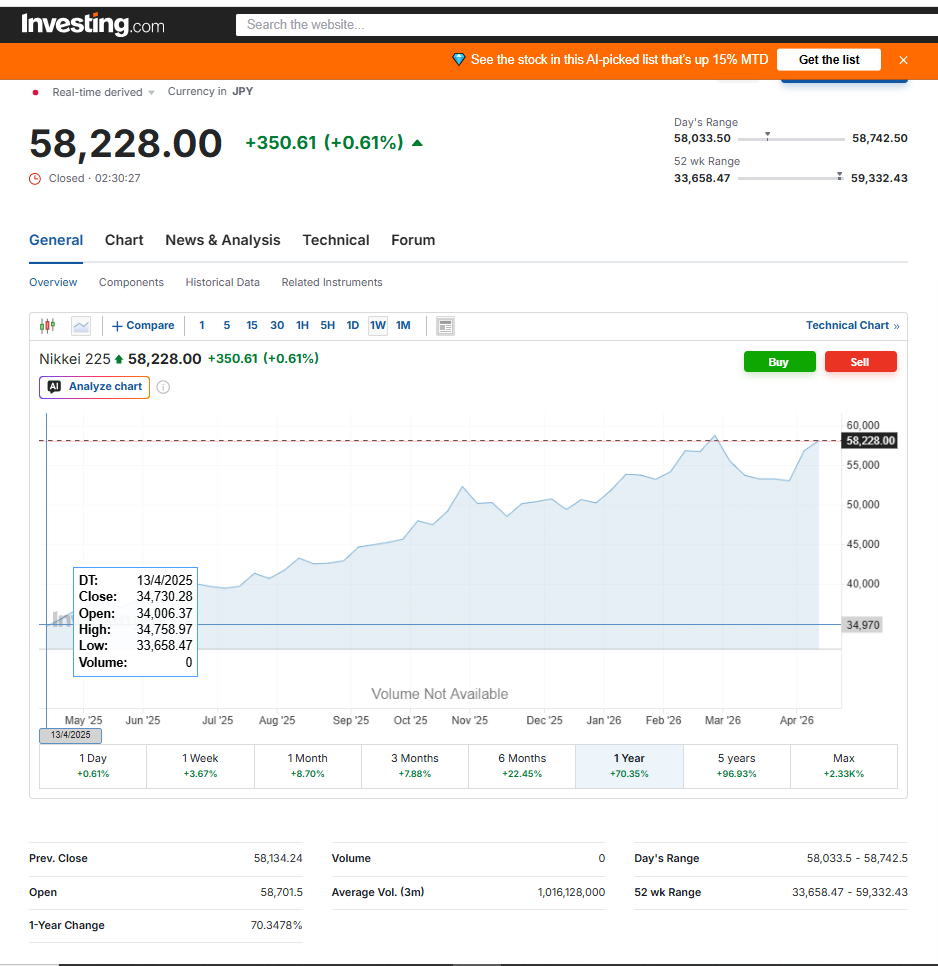Click the Investing.com logo
Viewport: 938px width, 966px height.
pyautogui.click(x=93, y=24)
